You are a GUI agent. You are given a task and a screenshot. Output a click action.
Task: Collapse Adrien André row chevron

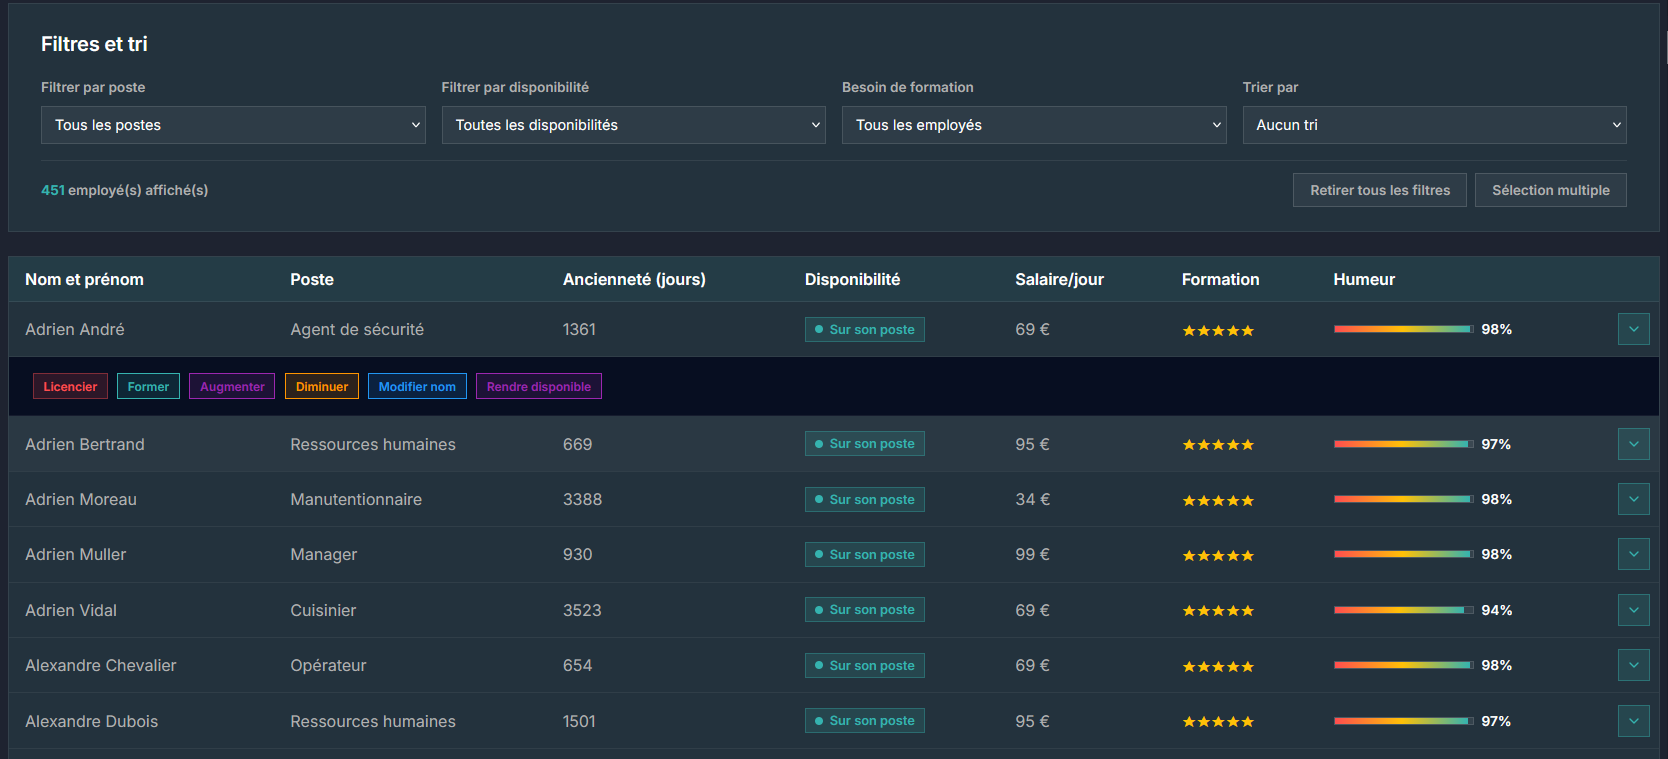pyautogui.click(x=1634, y=329)
